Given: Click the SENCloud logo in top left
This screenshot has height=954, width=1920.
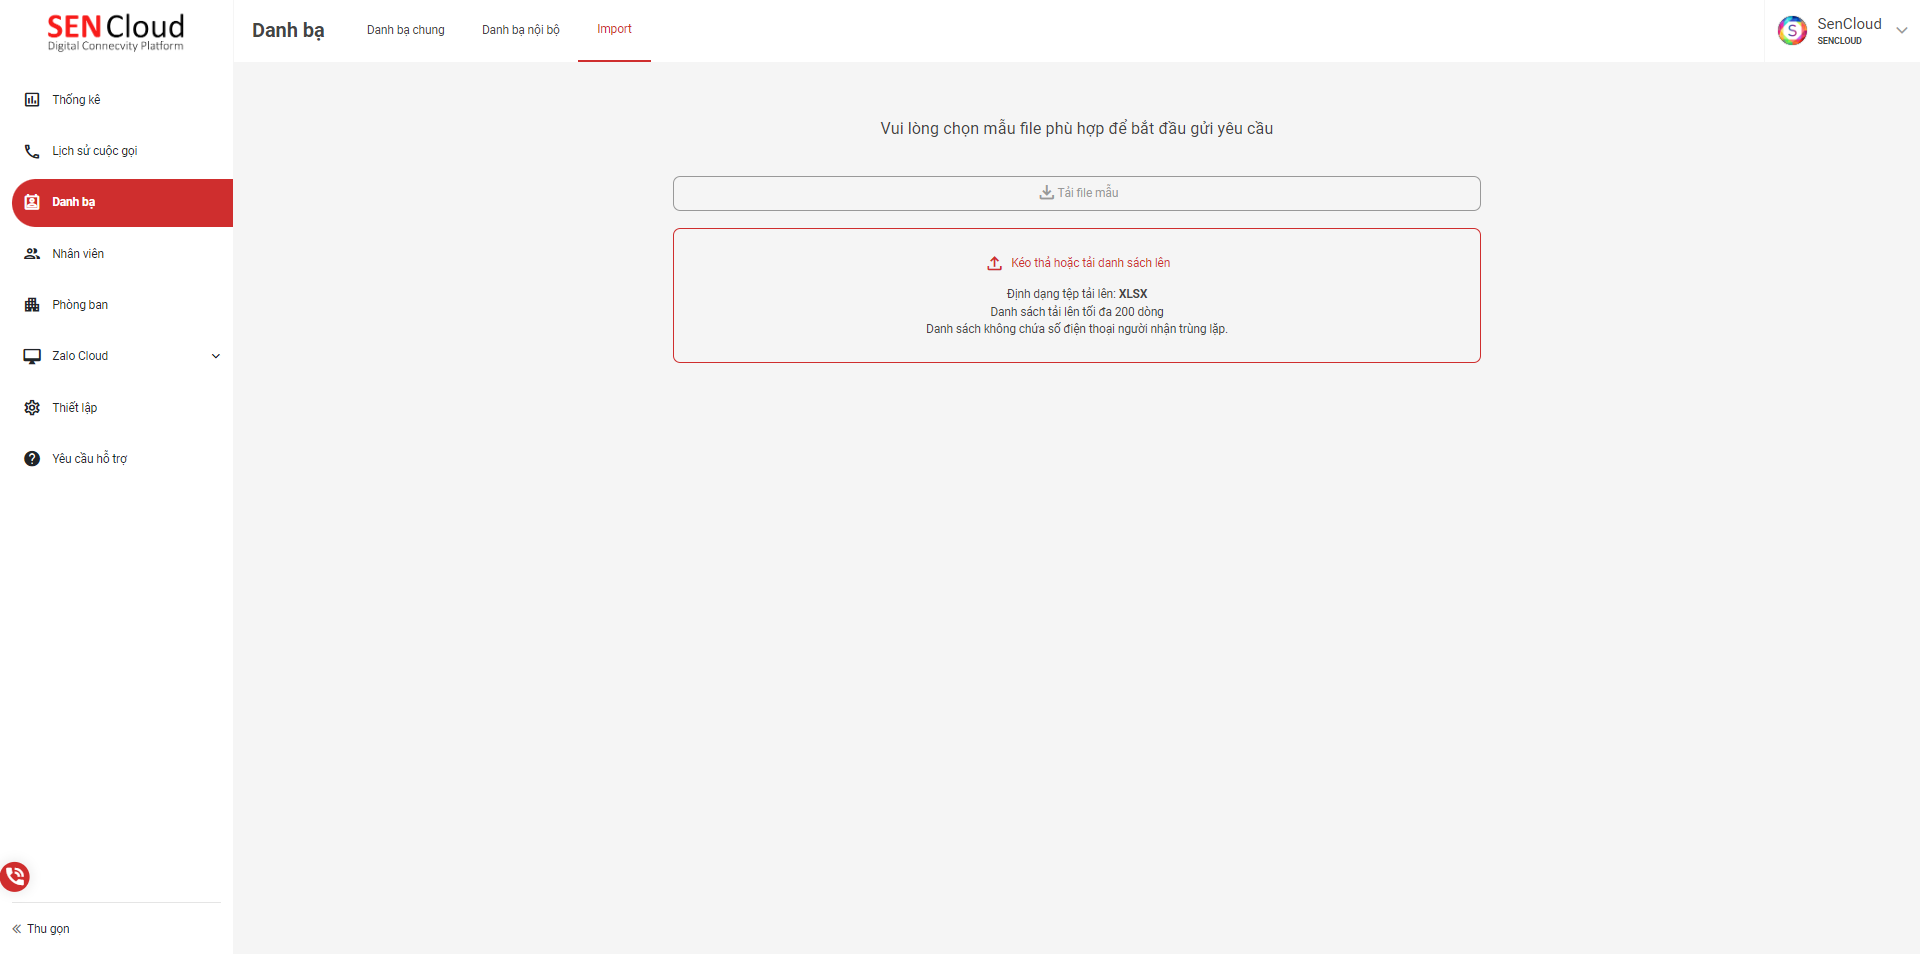Looking at the screenshot, I should tap(116, 32).
